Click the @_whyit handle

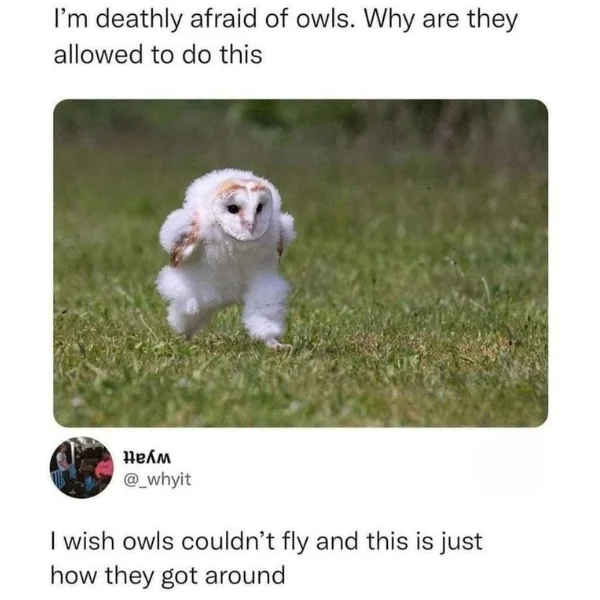pyautogui.click(x=157, y=479)
